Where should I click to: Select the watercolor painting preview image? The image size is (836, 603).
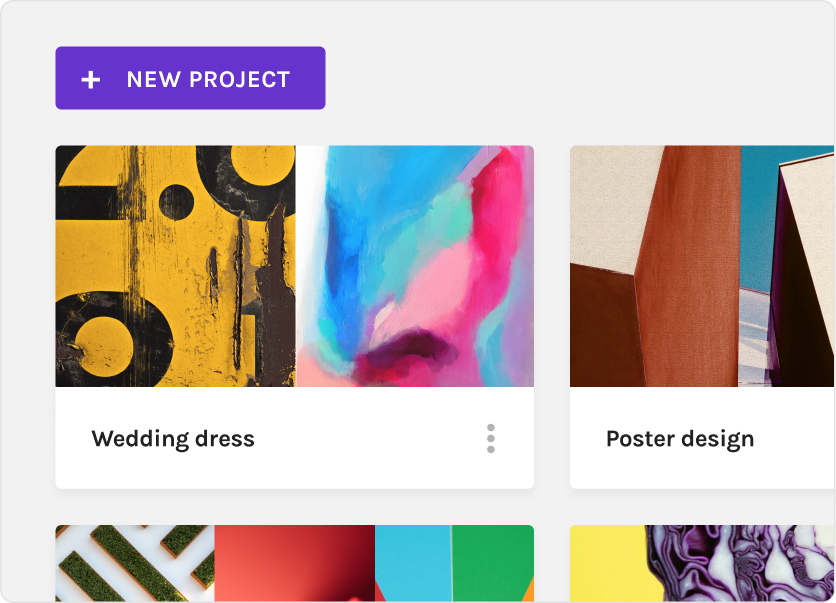[415, 267]
